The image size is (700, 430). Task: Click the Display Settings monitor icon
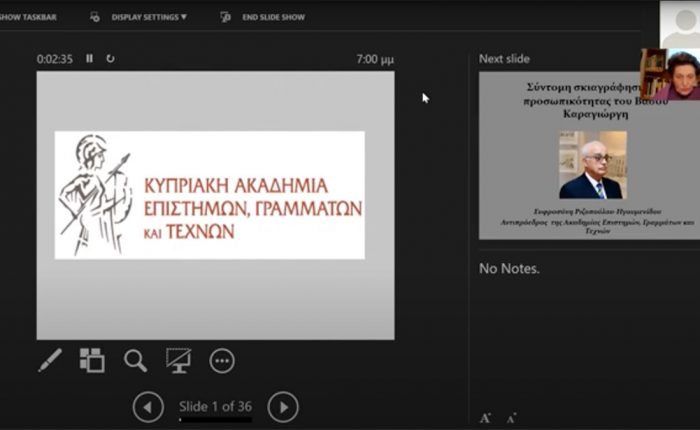coord(95,17)
